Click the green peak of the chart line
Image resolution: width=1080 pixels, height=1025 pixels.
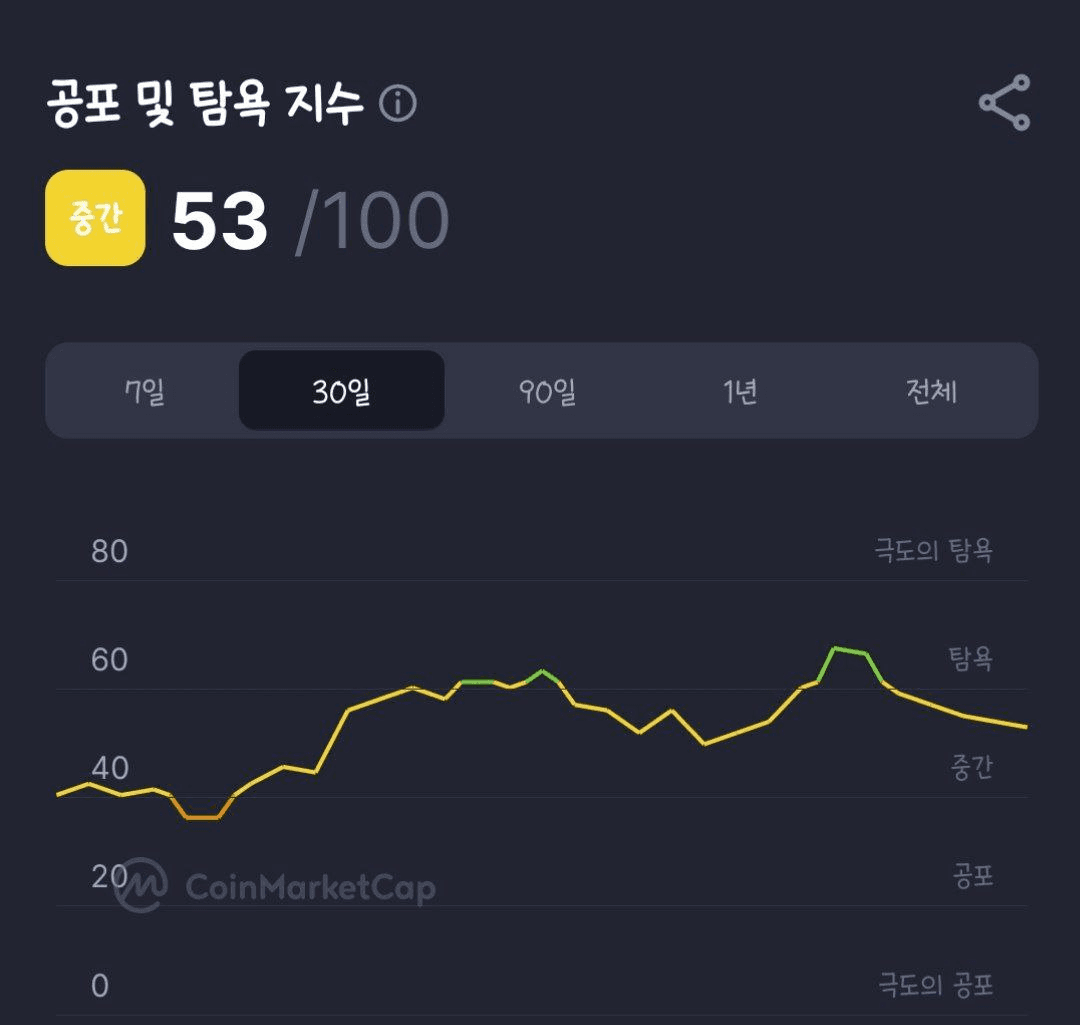tap(849, 651)
